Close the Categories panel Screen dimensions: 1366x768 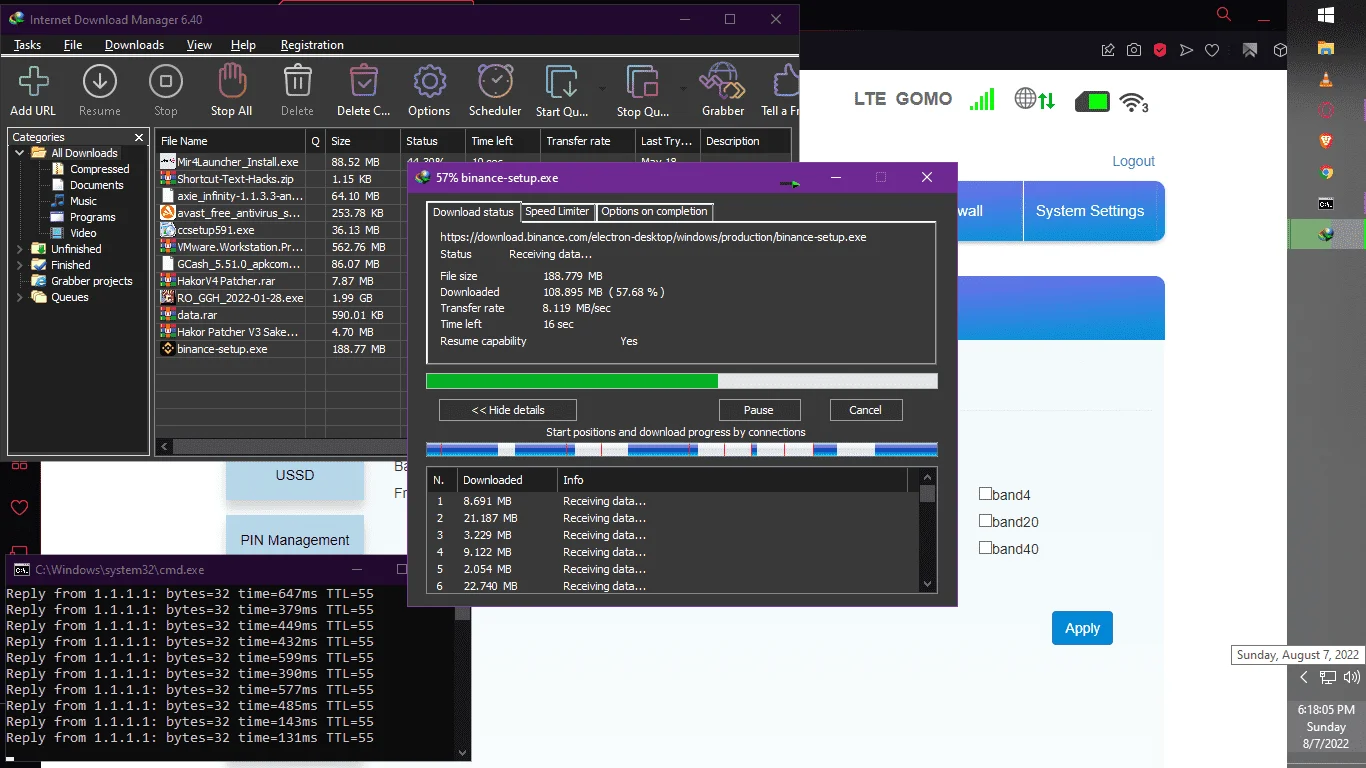[139, 137]
